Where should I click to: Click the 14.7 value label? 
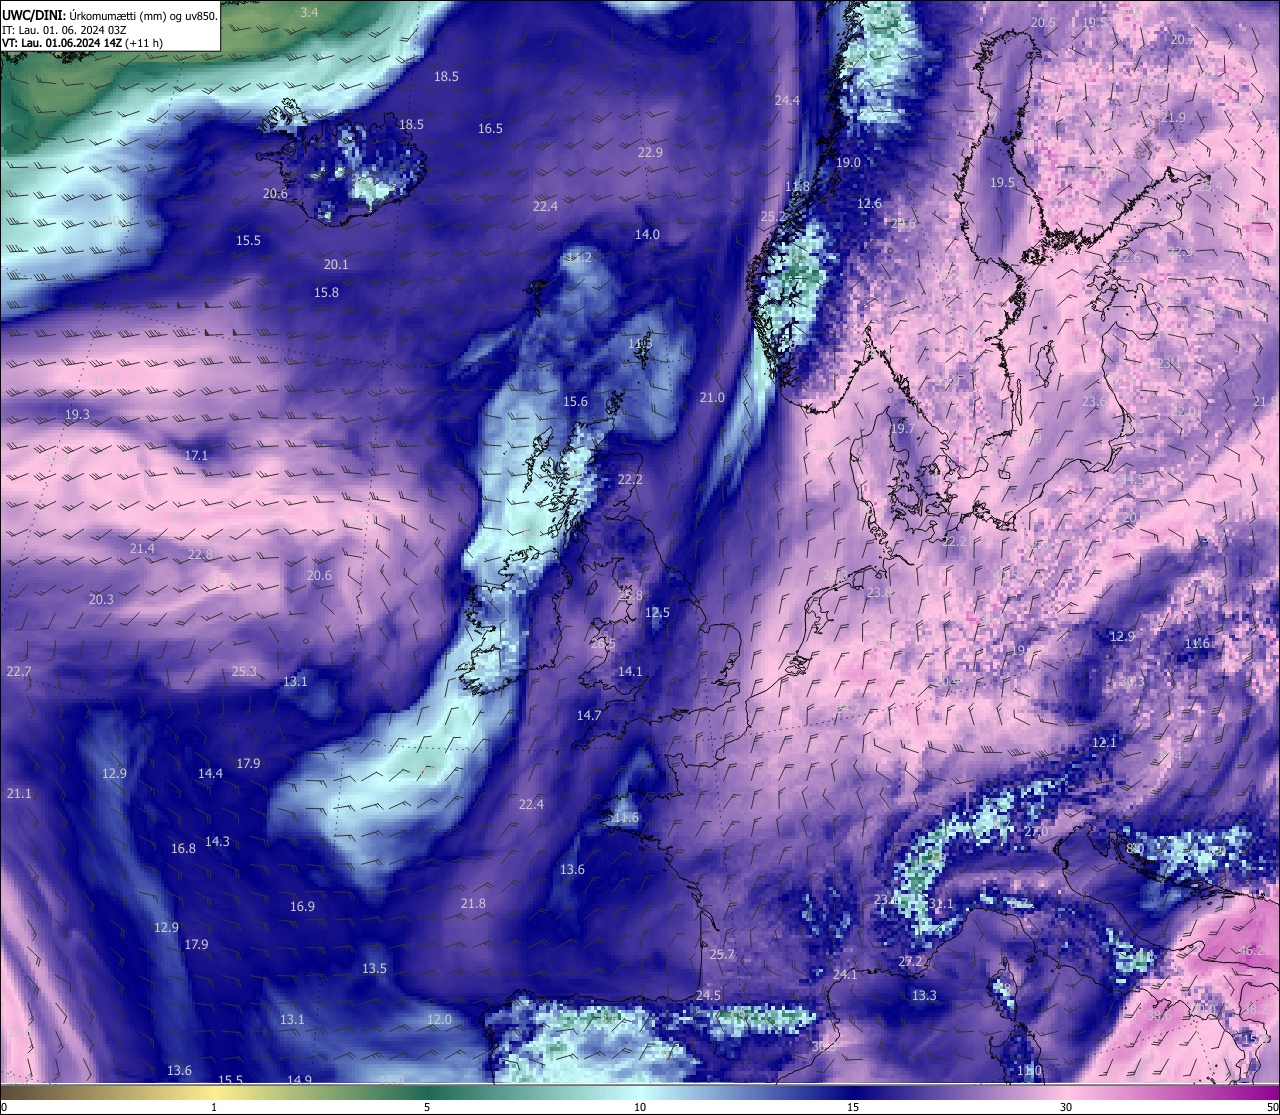[x=589, y=715]
